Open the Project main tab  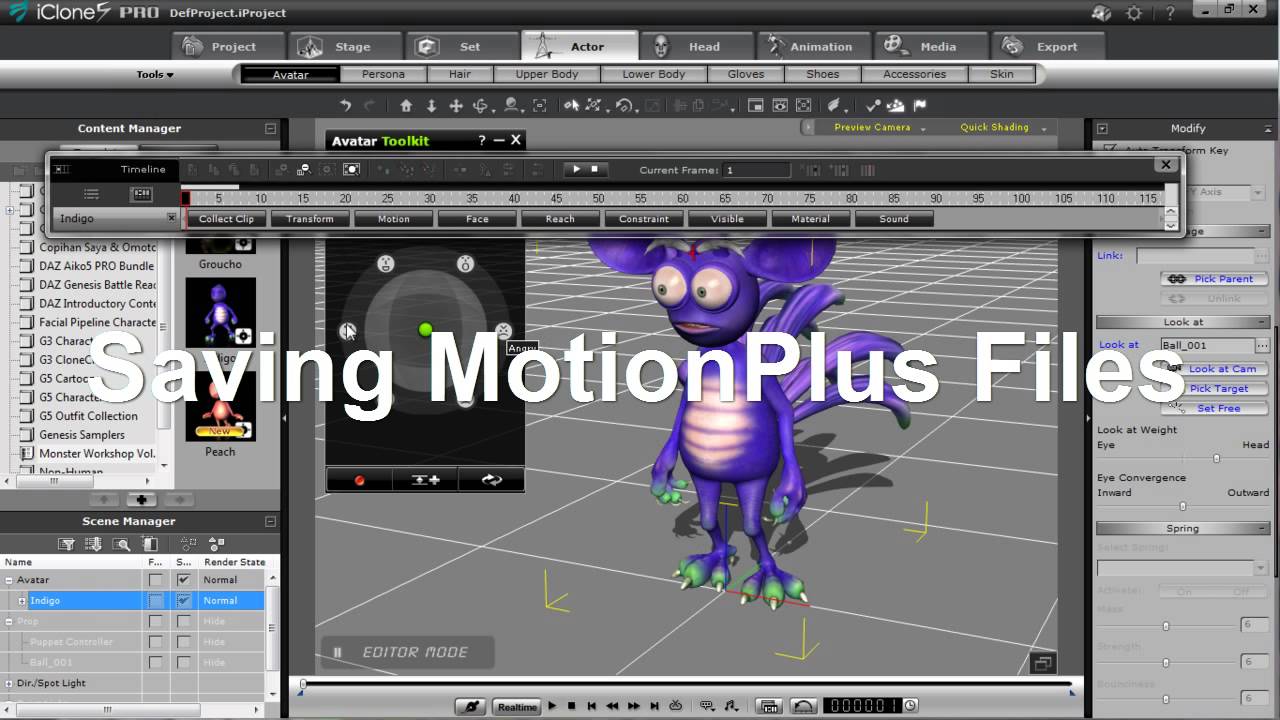point(229,46)
